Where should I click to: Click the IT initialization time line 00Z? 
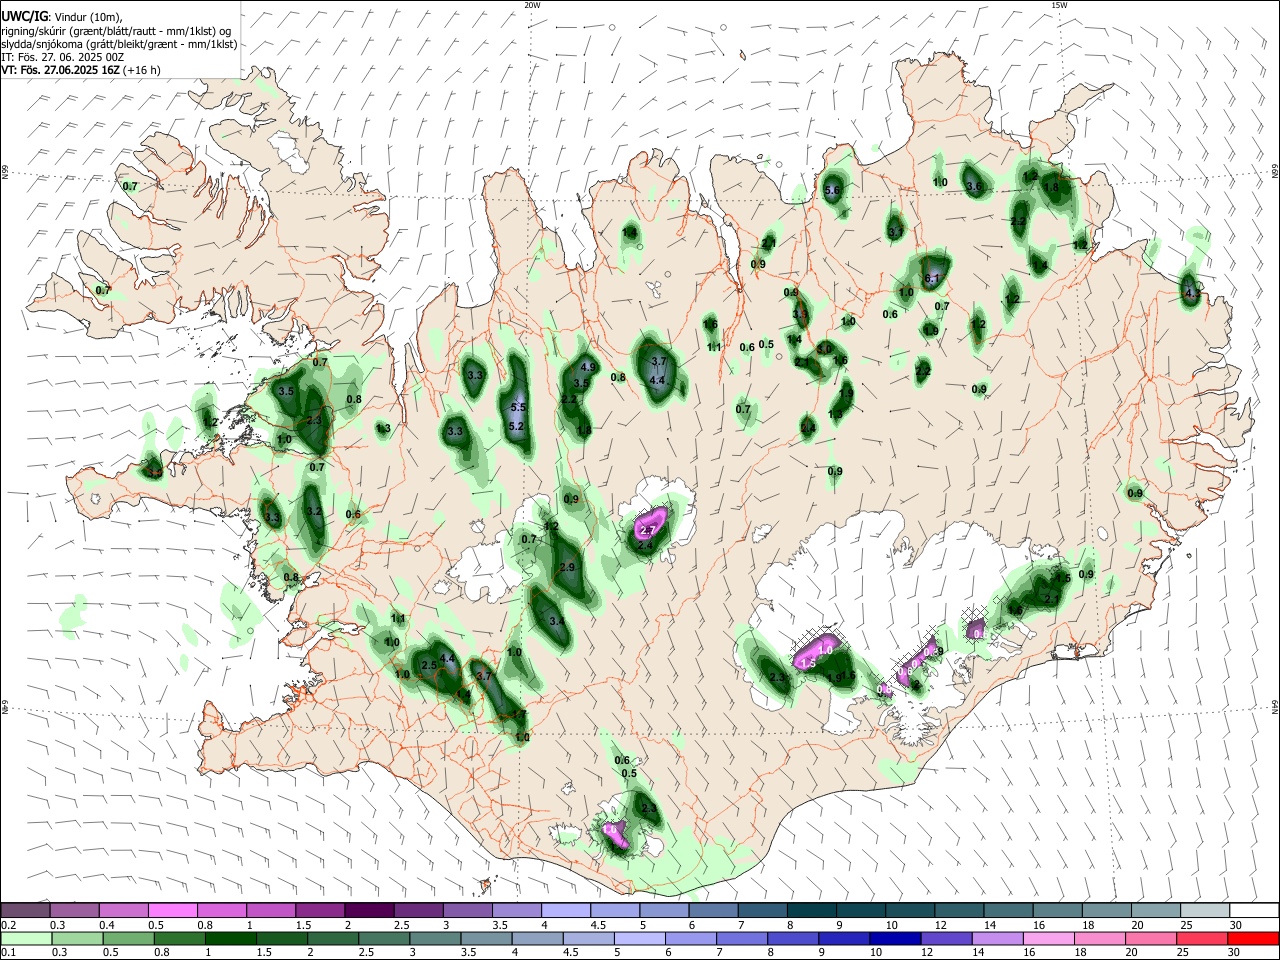(x=63, y=57)
